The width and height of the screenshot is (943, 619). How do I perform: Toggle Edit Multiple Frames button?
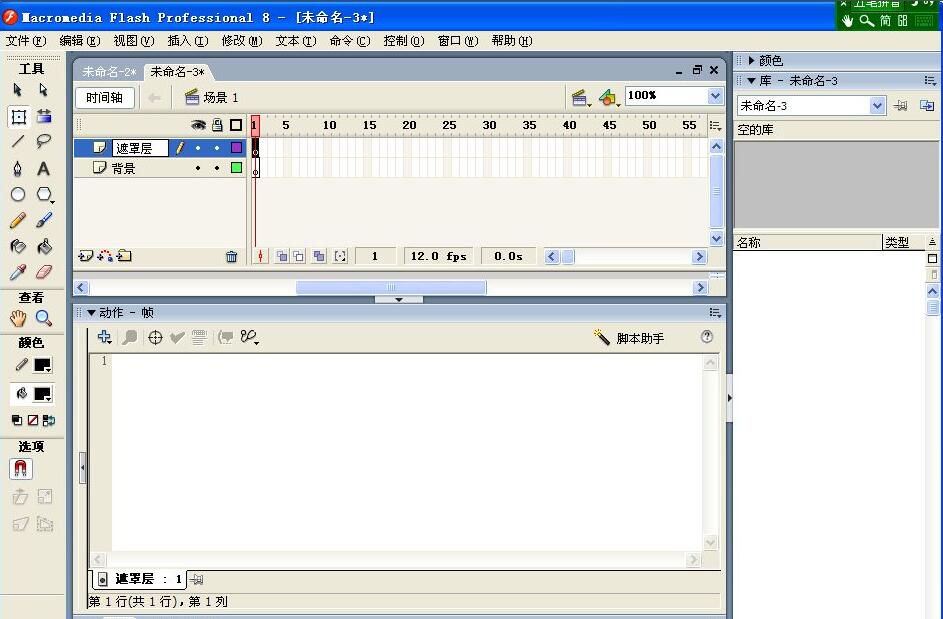(319, 257)
